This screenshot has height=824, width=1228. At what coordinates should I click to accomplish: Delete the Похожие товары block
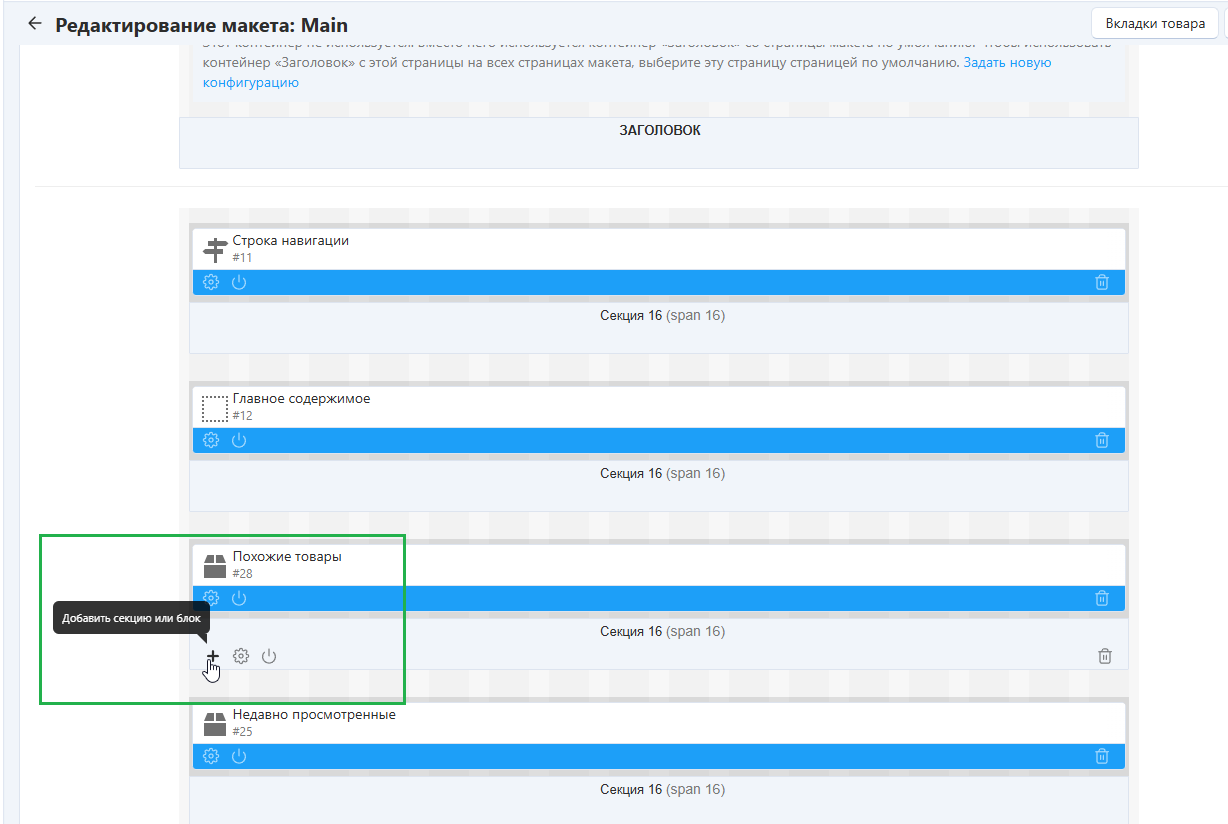click(x=1102, y=598)
